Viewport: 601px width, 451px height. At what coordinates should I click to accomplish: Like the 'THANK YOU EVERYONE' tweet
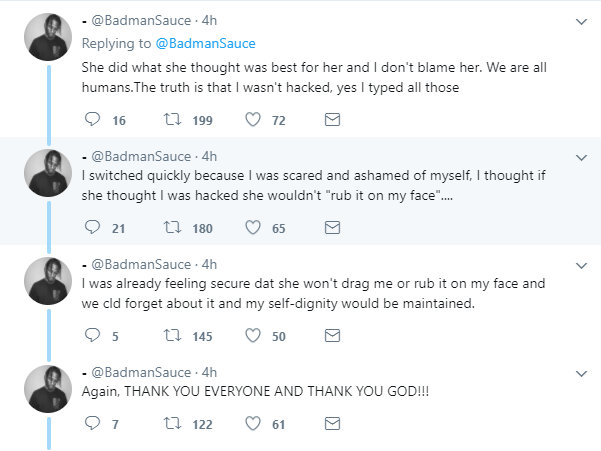(x=253, y=424)
